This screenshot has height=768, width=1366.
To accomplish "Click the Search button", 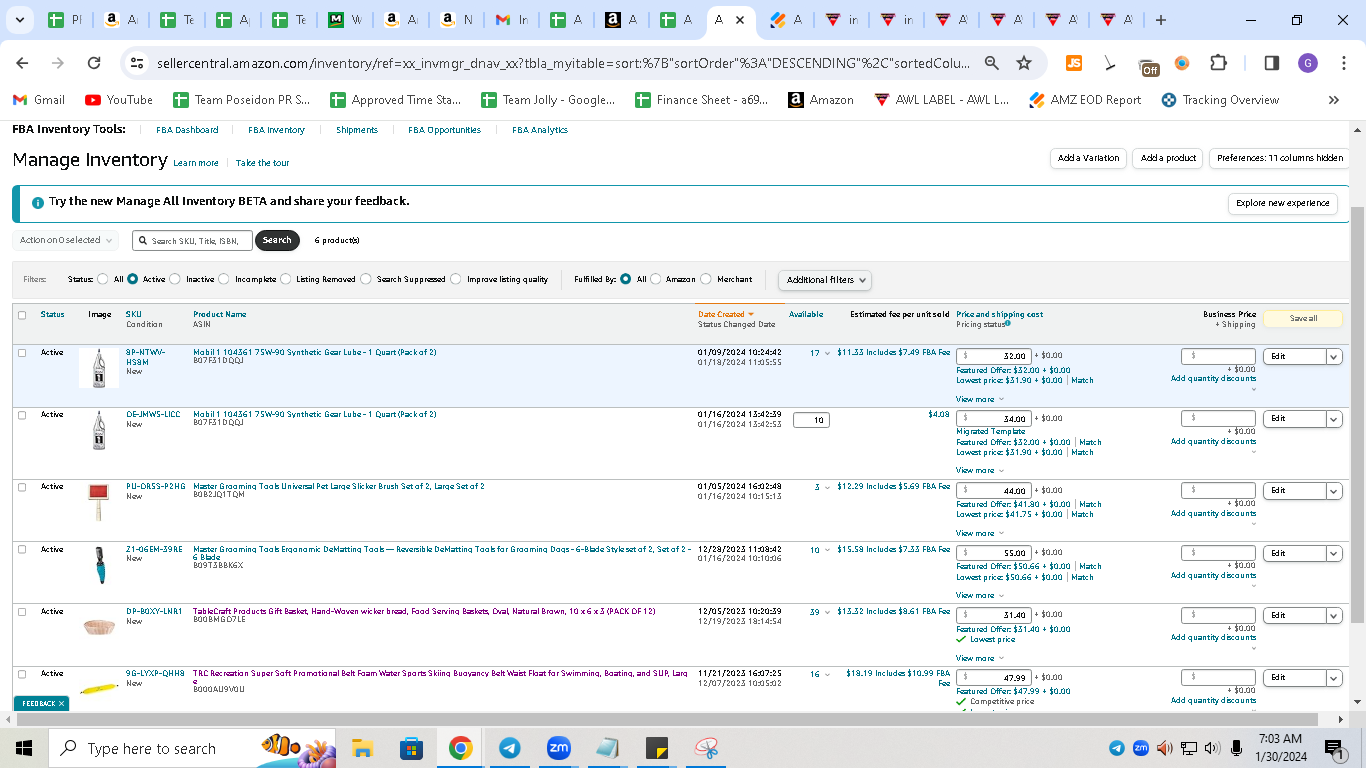I will click(277, 240).
